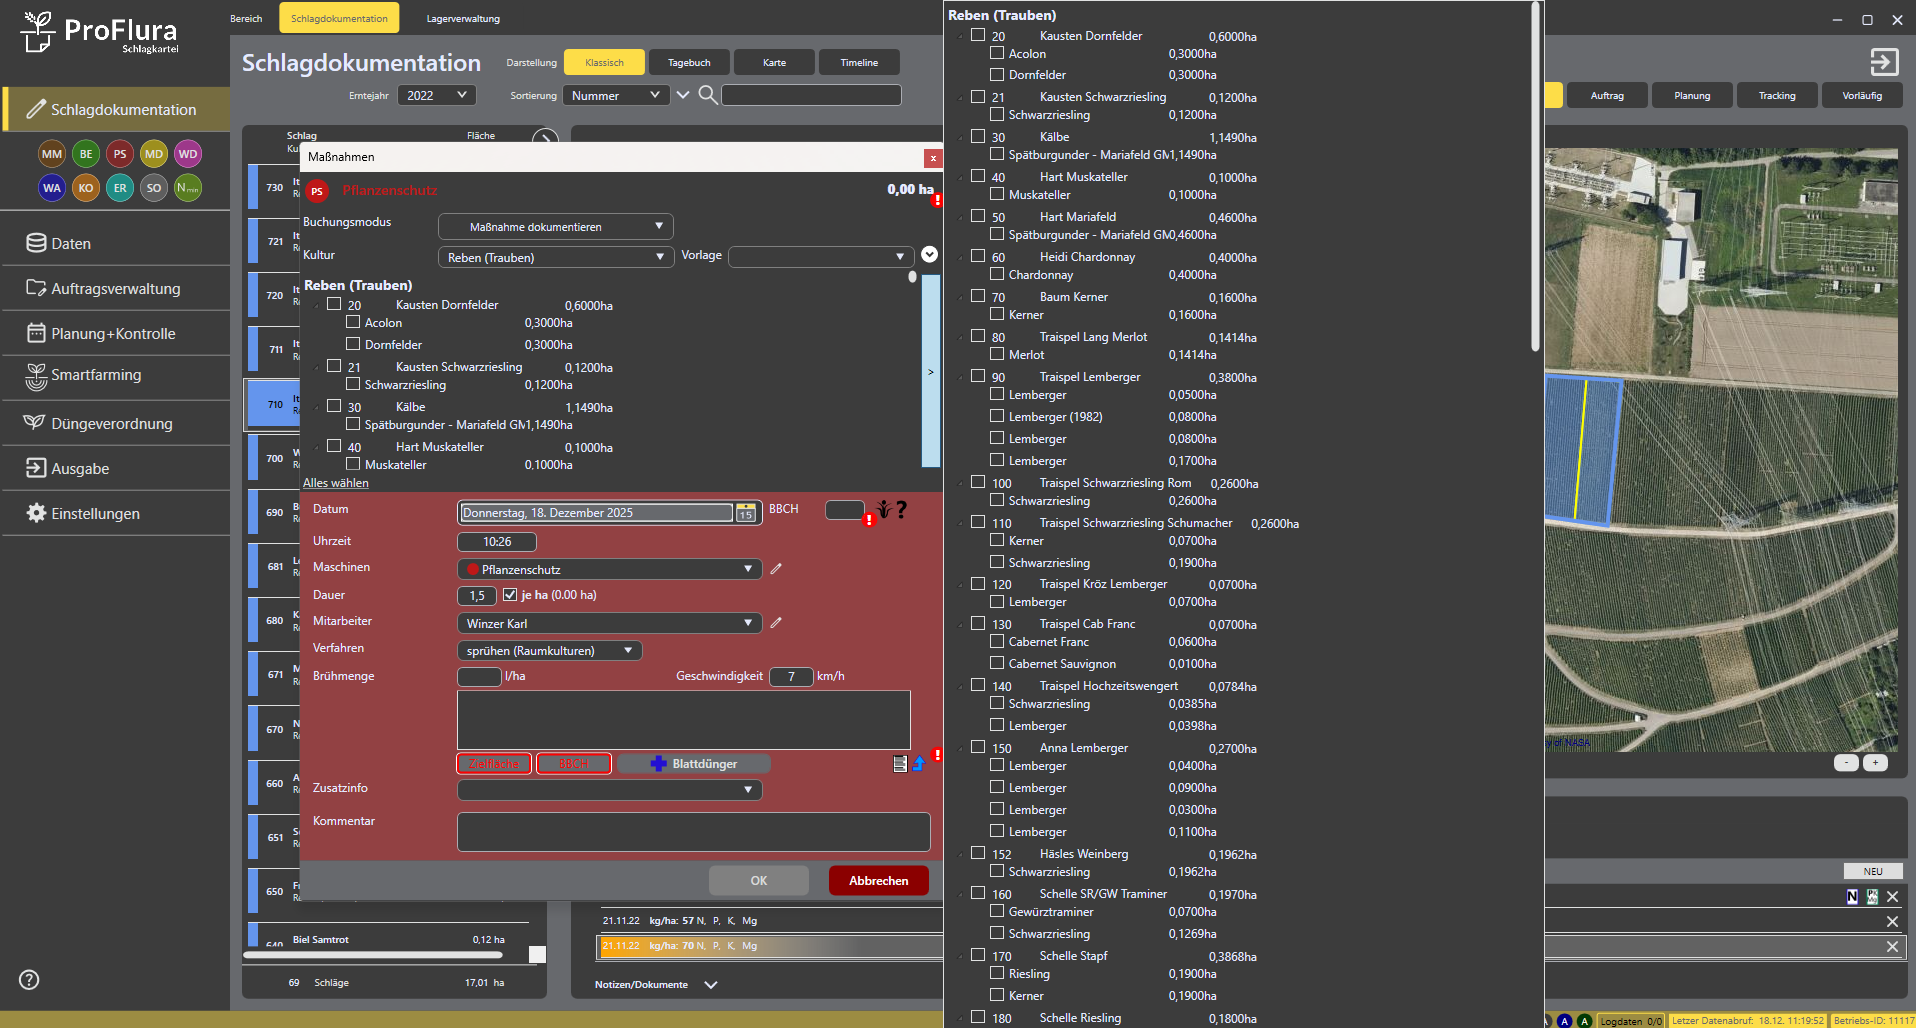Image resolution: width=1916 pixels, height=1028 pixels.
Task: Click the green BE category circle icon
Action: 86,154
